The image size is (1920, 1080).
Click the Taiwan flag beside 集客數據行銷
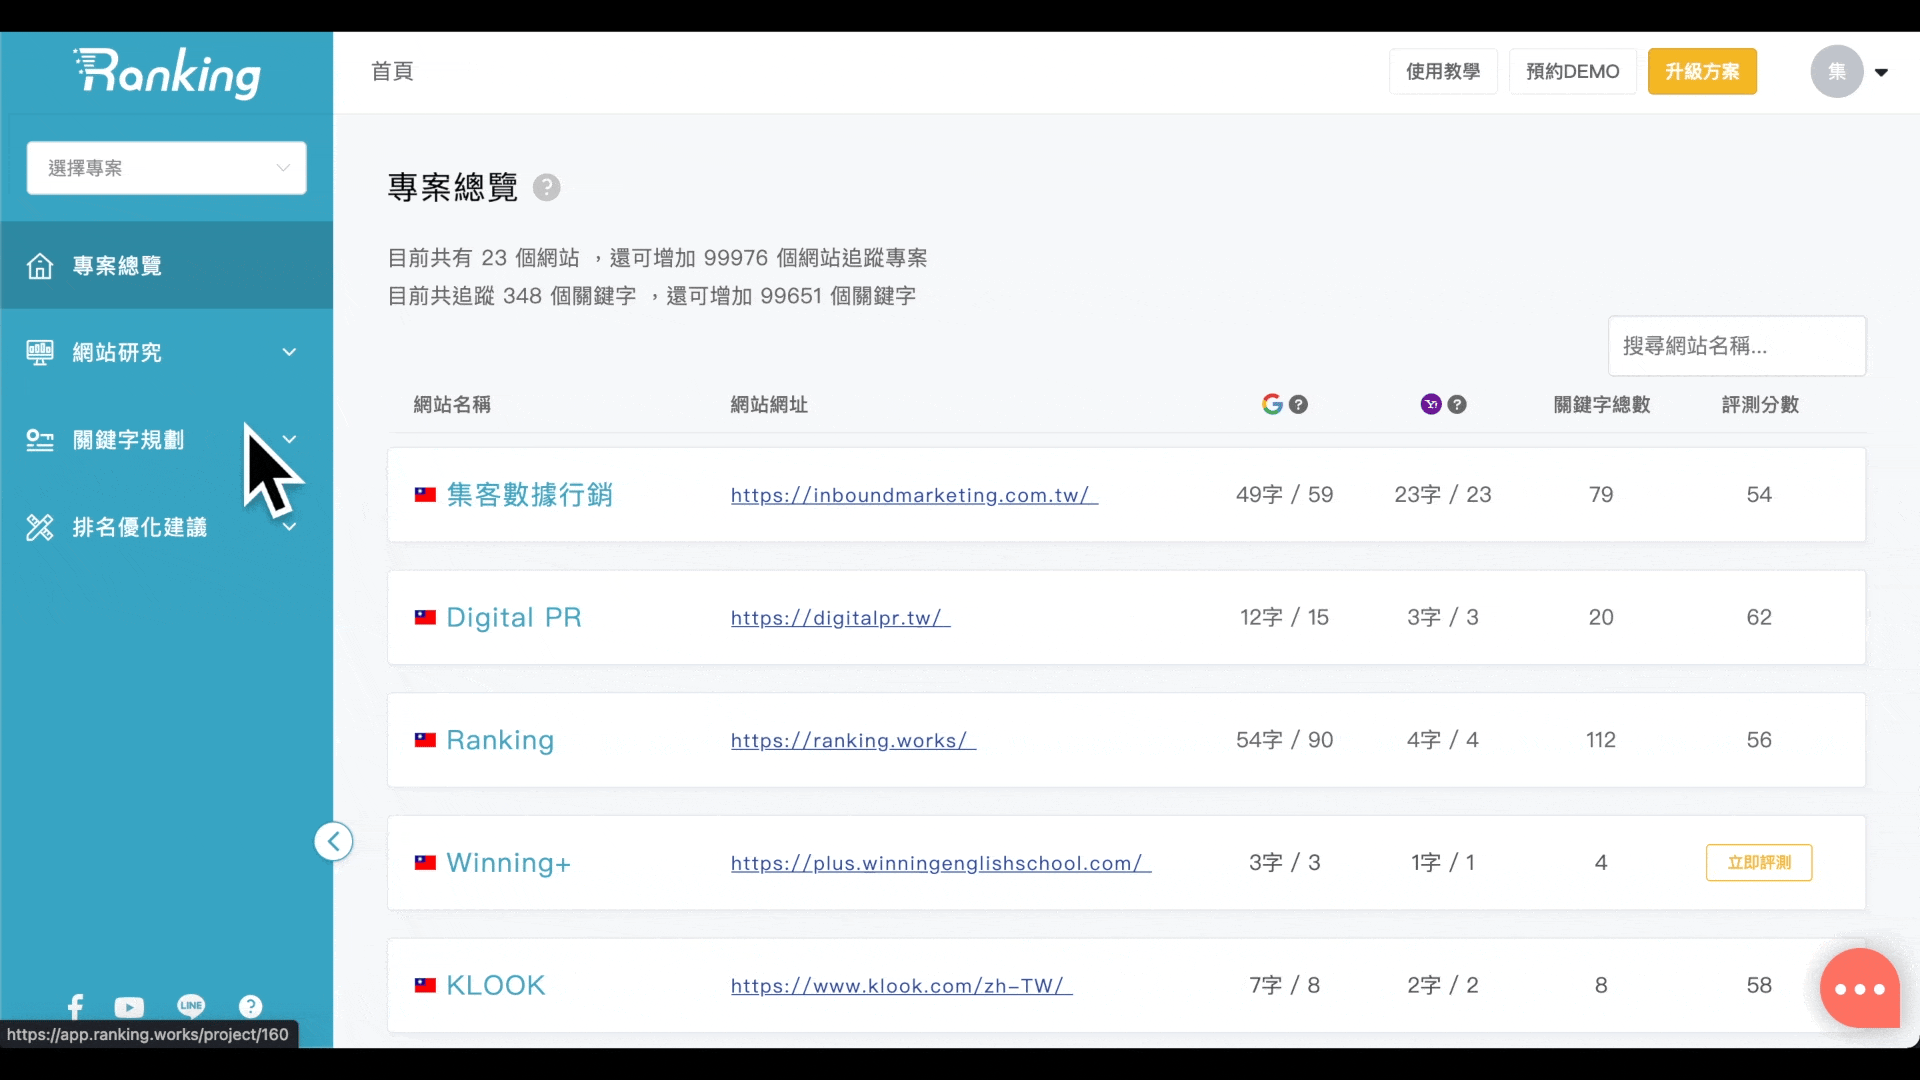click(x=425, y=494)
